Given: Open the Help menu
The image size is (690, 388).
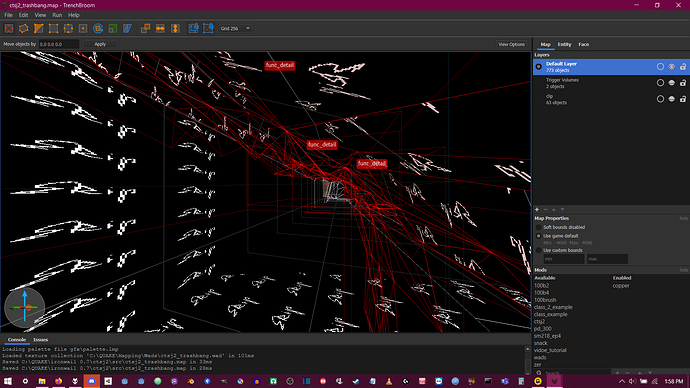Looking at the screenshot, I should (73, 15).
